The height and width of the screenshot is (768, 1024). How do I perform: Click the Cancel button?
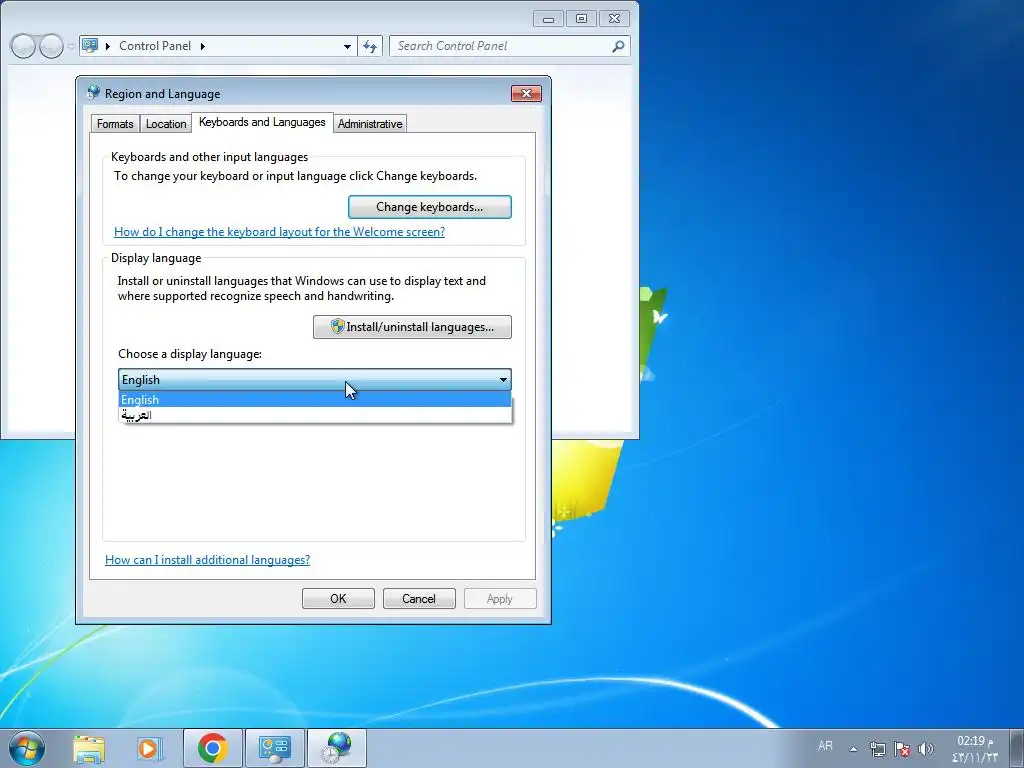pyautogui.click(x=419, y=599)
